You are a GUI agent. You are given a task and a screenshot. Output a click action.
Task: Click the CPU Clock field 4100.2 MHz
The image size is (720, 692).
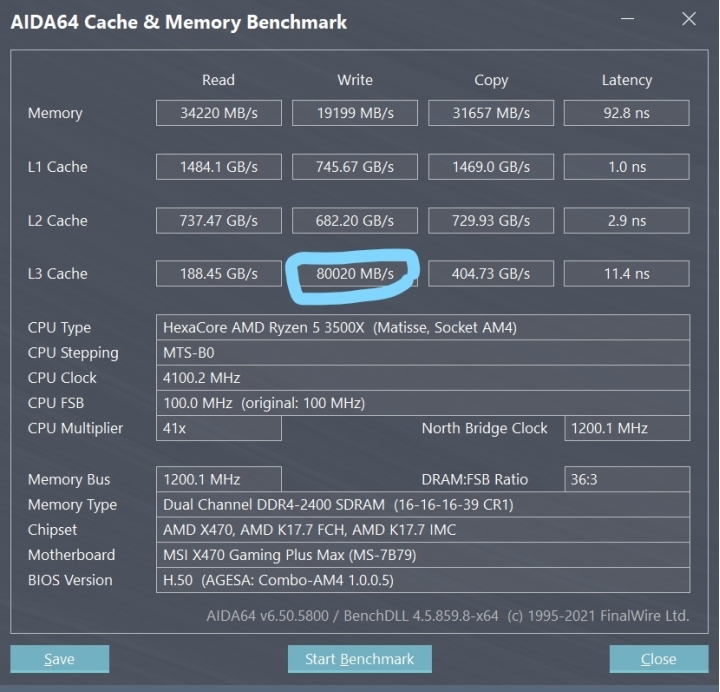point(423,378)
